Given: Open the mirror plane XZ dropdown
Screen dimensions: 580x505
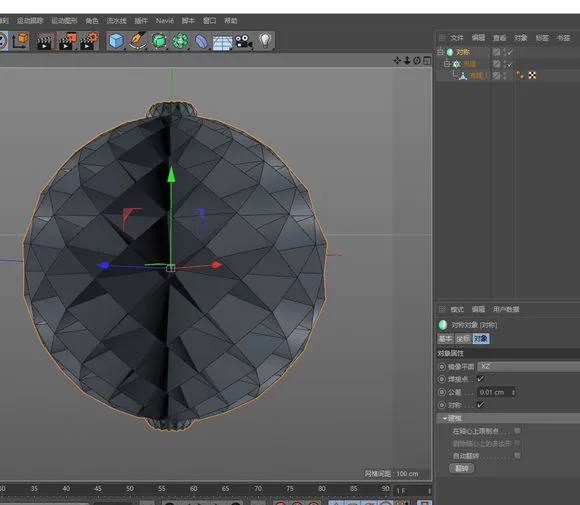Looking at the screenshot, I should pos(528,367).
